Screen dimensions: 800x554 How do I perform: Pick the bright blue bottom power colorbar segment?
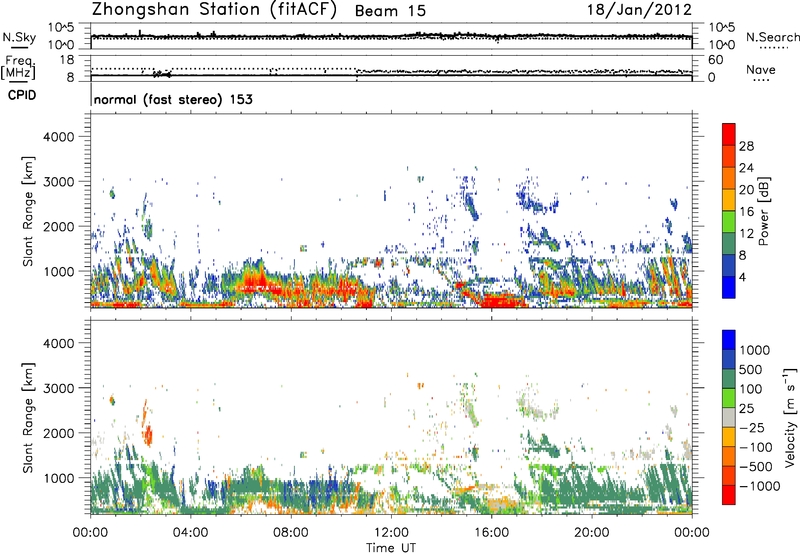click(x=729, y=287)
